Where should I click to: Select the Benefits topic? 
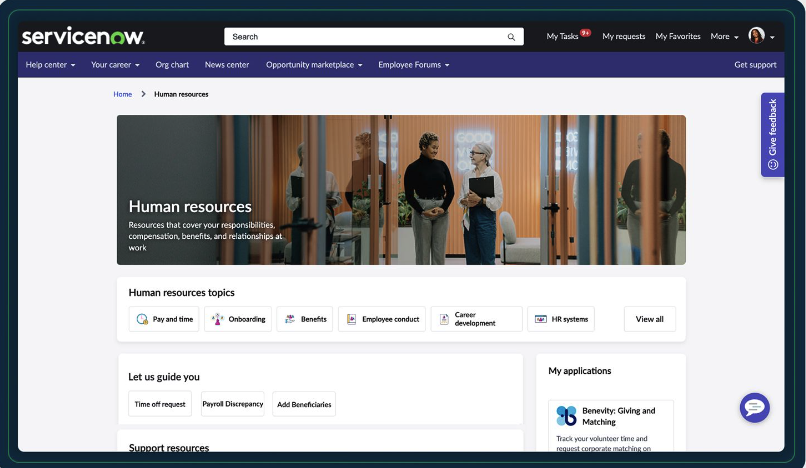(305, 319)
